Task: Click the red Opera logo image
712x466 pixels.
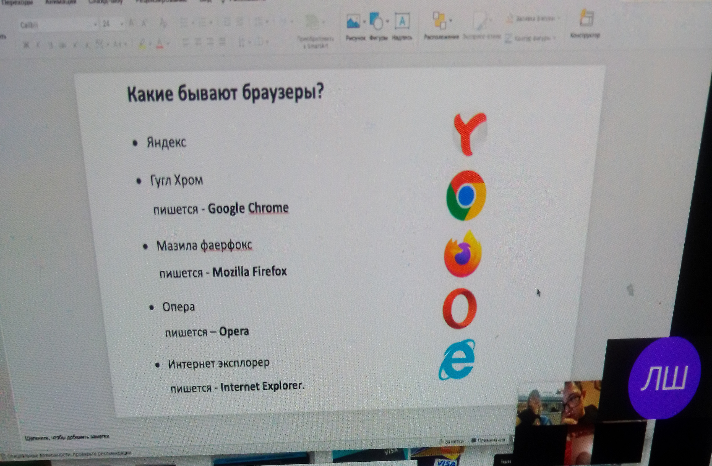Action: (x=459, y=309)
